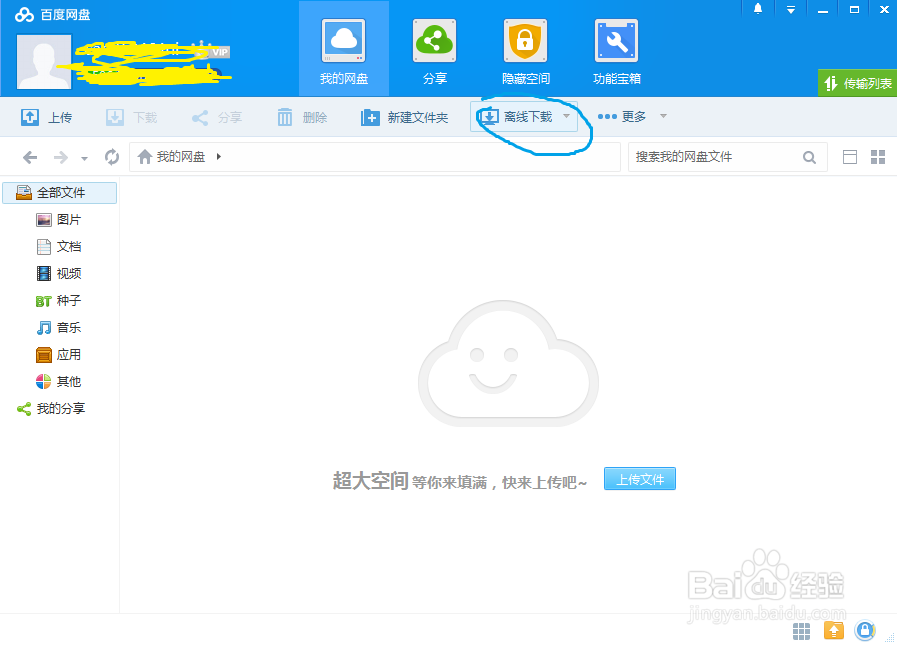Viewport: 897px width, 645px height.
Task: Open 我的分享 in sidebar
Action: click(x=51, y=409)
